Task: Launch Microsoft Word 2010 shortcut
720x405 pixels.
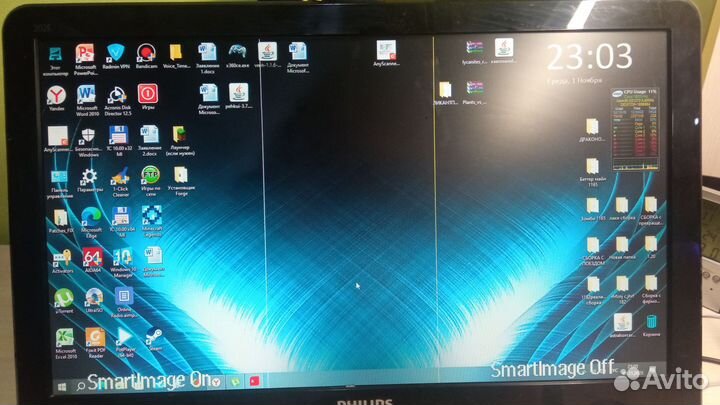Action: (87, 95)
